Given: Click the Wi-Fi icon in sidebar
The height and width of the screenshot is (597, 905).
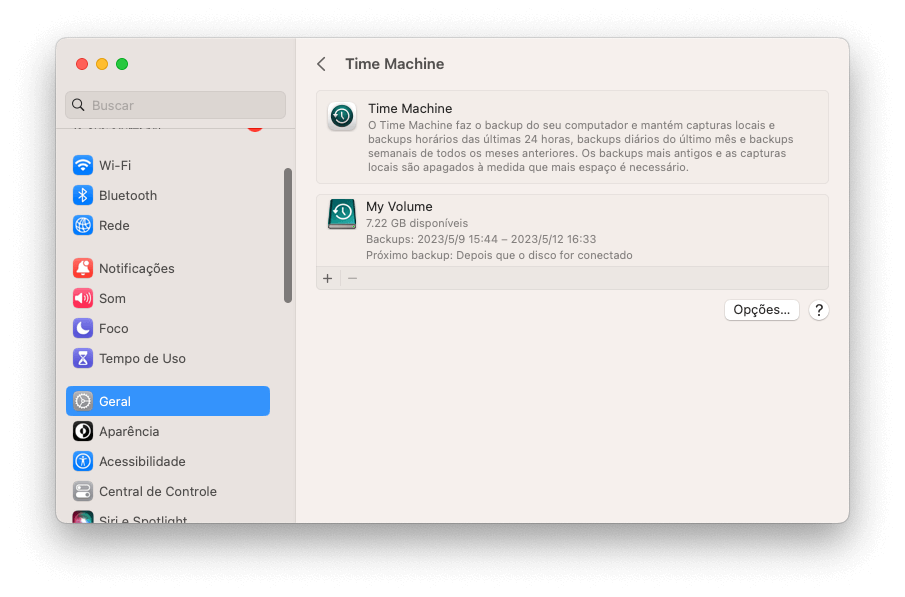Looking at the screenshot, I should tap(83, 165).
